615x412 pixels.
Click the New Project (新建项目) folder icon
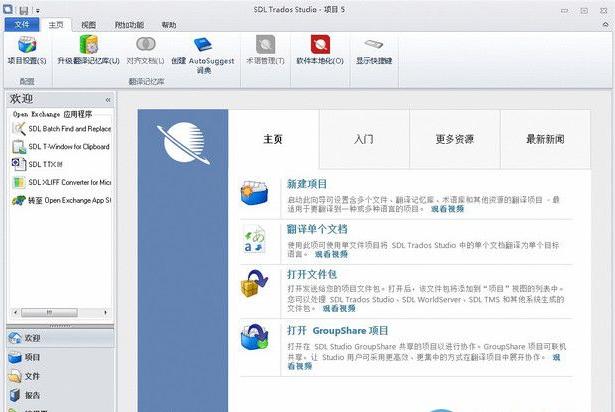(x=255, y=193)
